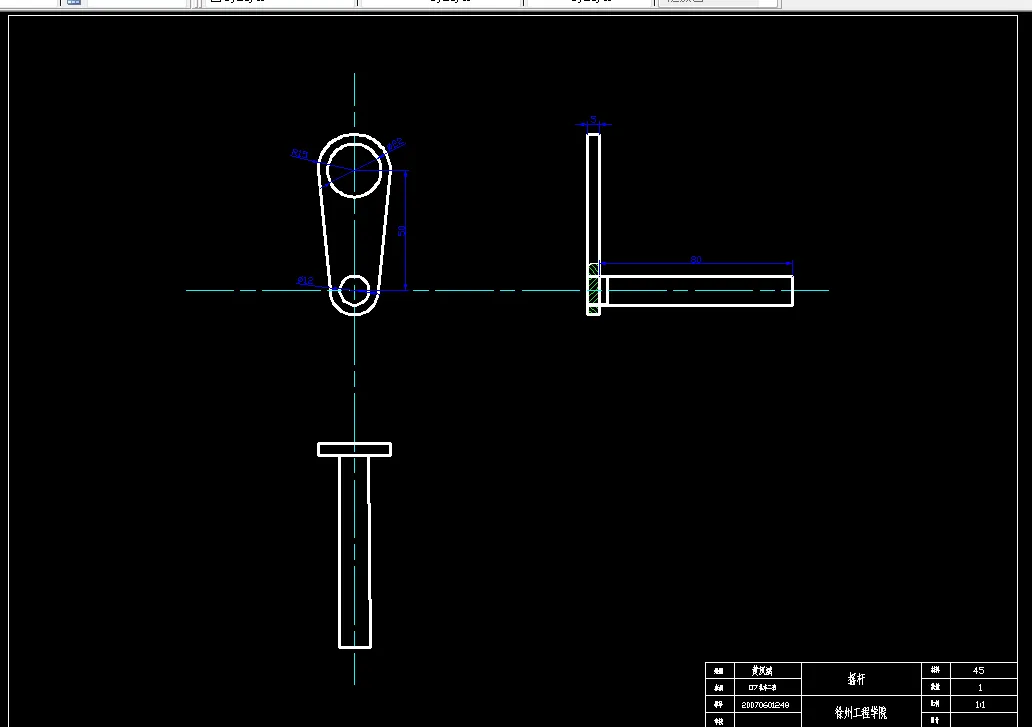The image size is (1032, 727).
Task: Select the Ø12 diameter dimension label
Action: pos(305,280)
